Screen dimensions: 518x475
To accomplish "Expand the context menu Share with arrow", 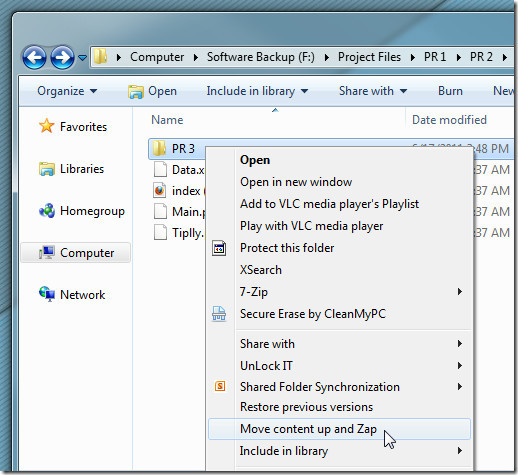I will pos(460,344).
